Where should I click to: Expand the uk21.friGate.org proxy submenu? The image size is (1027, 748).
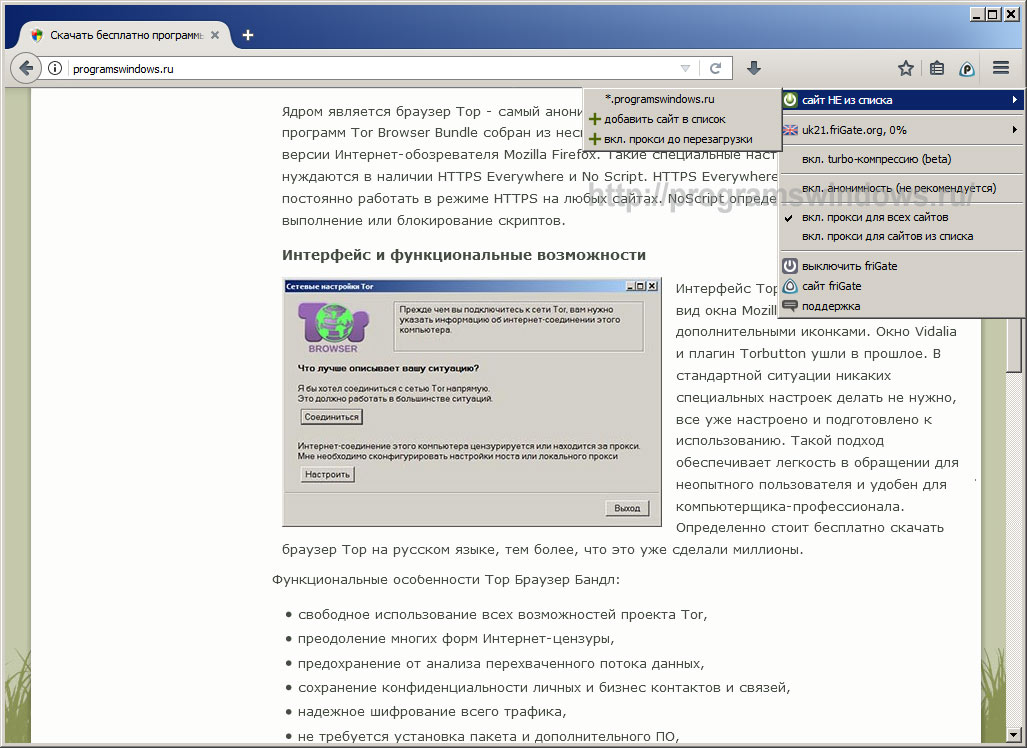coord(903,130)
